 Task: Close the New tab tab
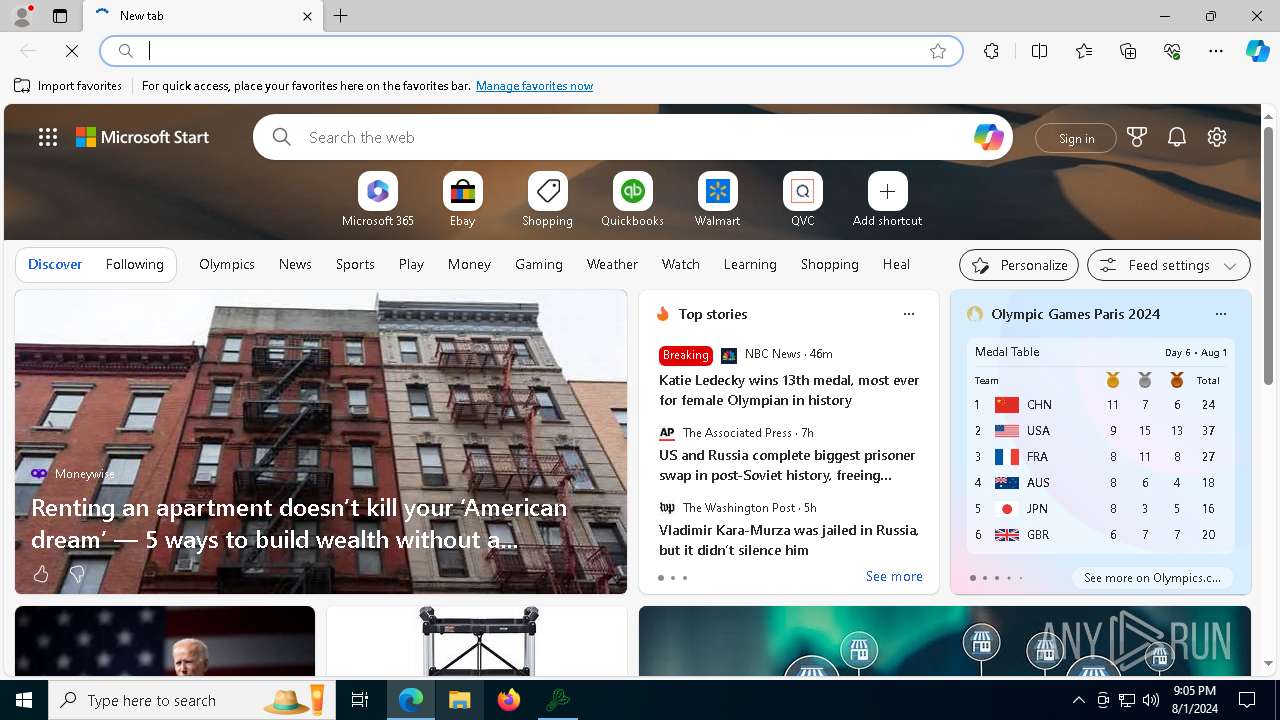(x=307, y=16)
